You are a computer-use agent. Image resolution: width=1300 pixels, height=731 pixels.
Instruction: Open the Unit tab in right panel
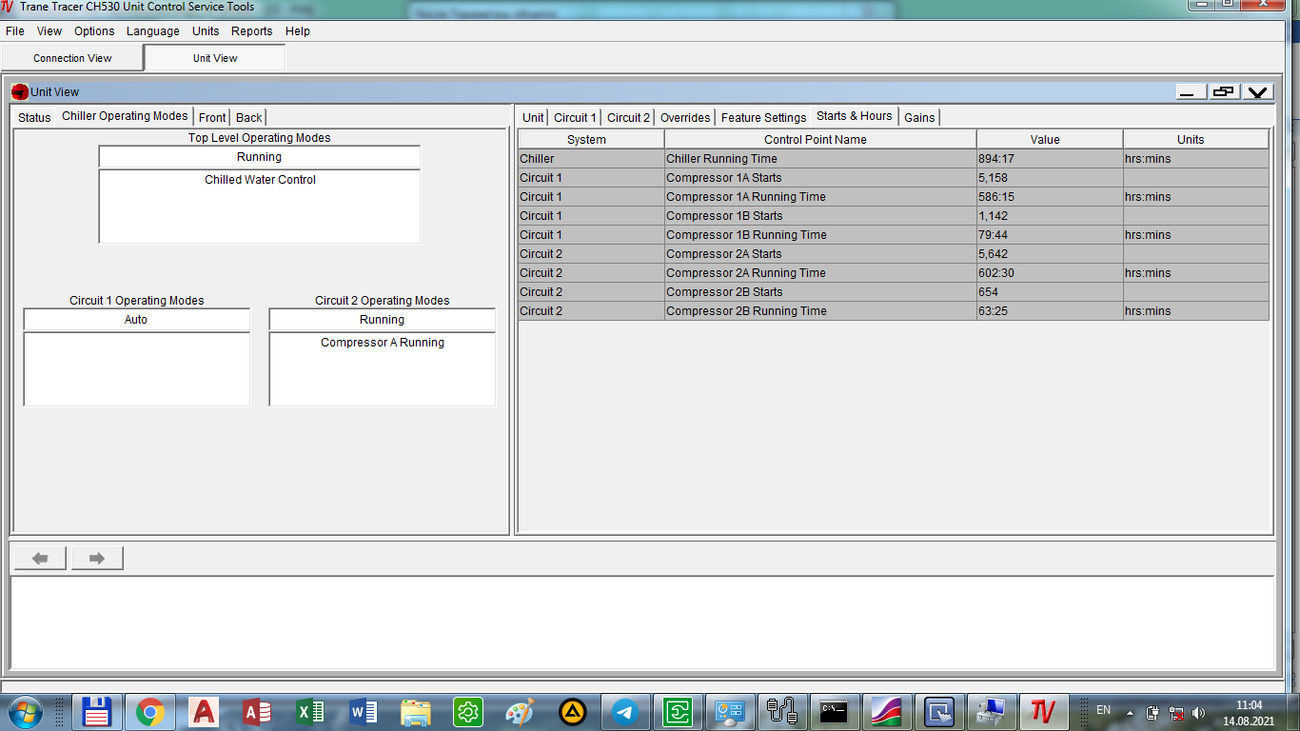pyautogui.click(x=533, y=117)
